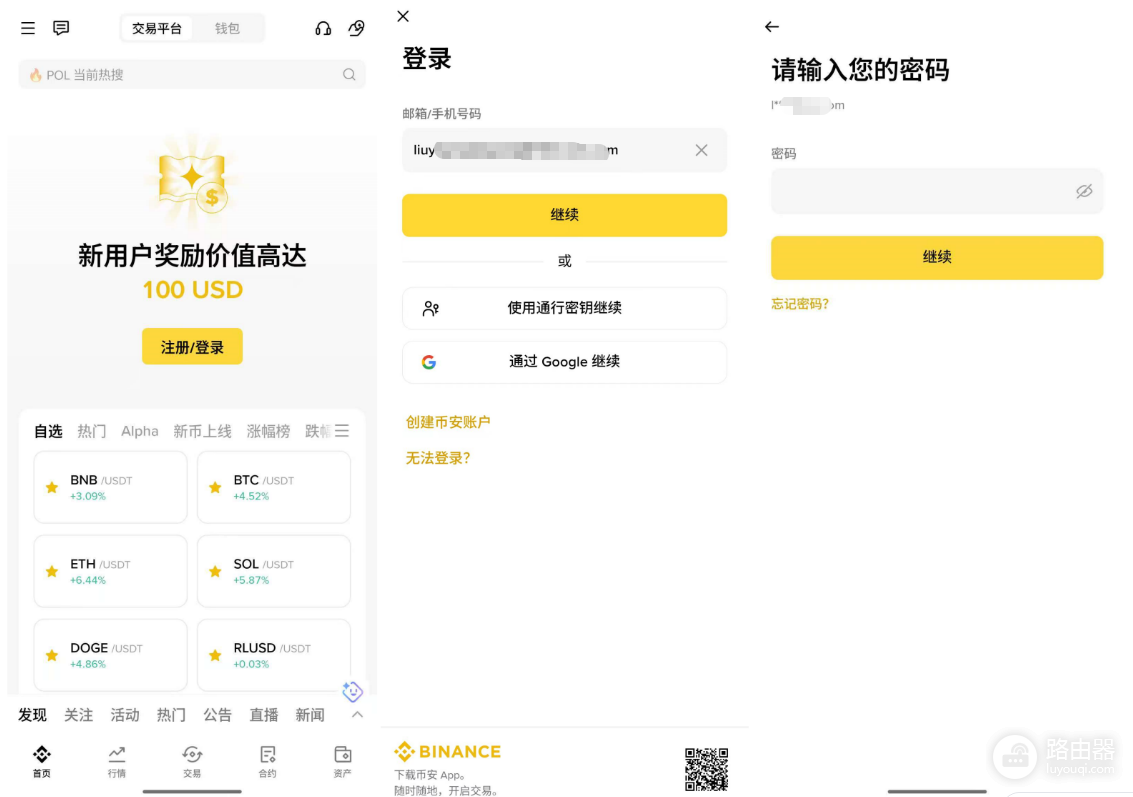Select the 新币上线 tab

tap(202, 431)
